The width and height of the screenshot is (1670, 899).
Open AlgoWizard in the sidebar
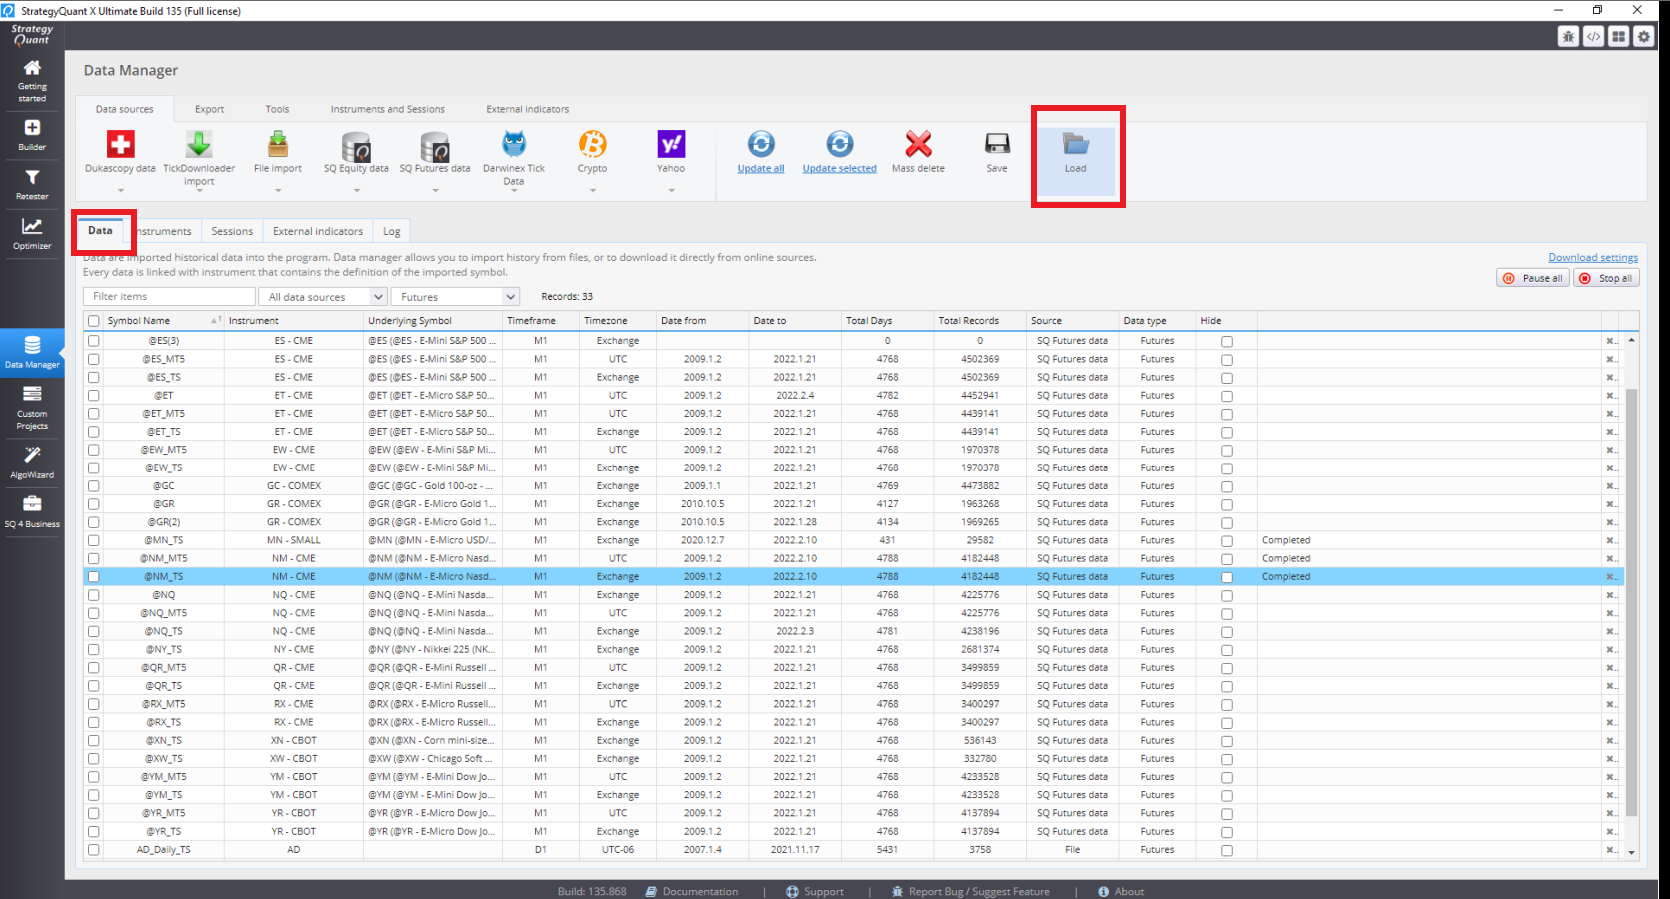click(x=32, y=462)
